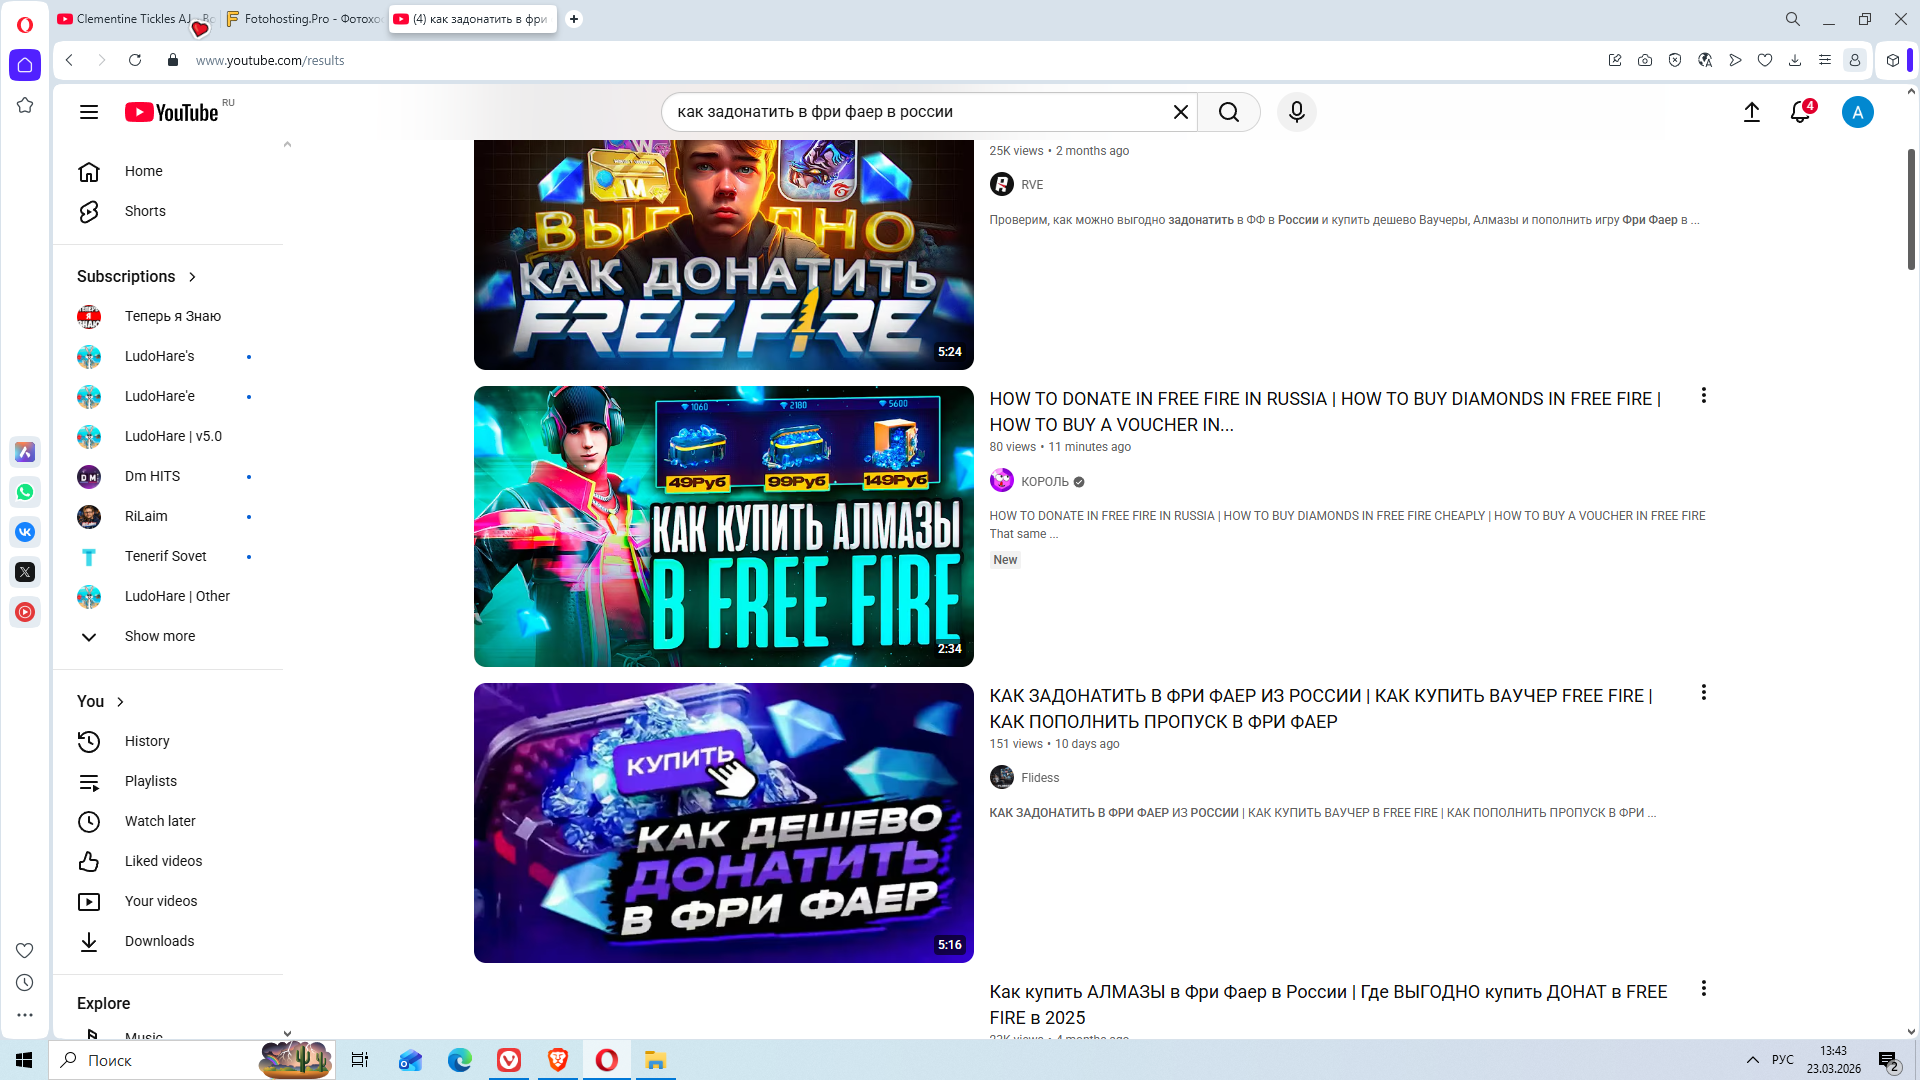Clear the search query with X

coord(1181,112)
